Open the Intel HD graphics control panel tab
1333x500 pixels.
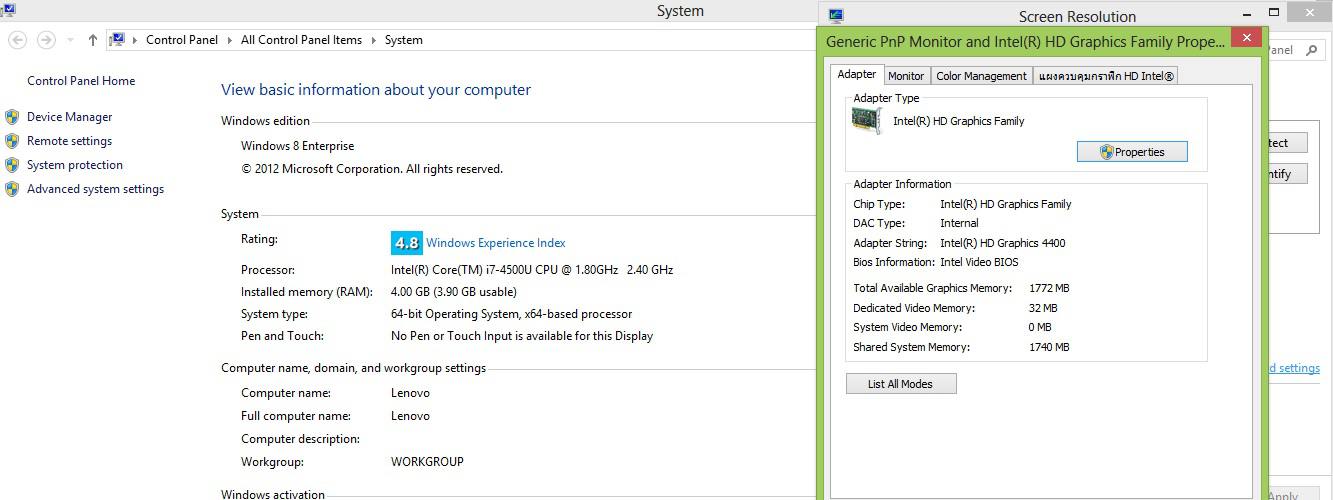point(1106,76)
